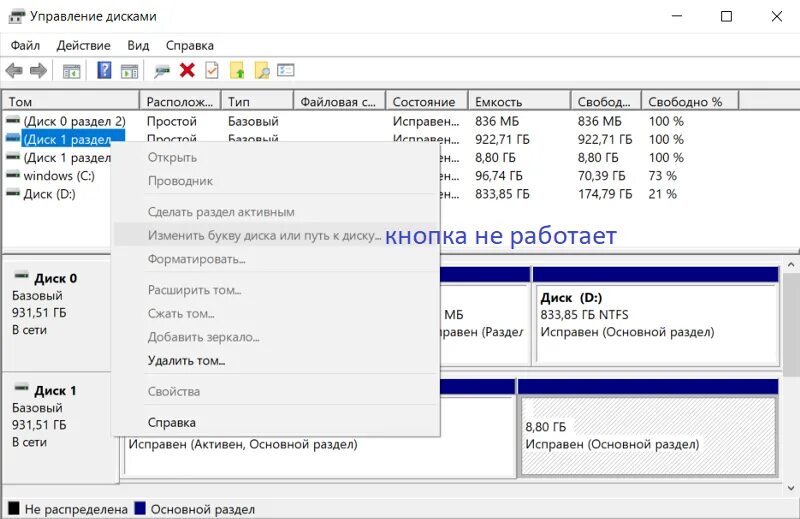
Task: Click Добавить зеркало... in the context menu
Action: 276,337
